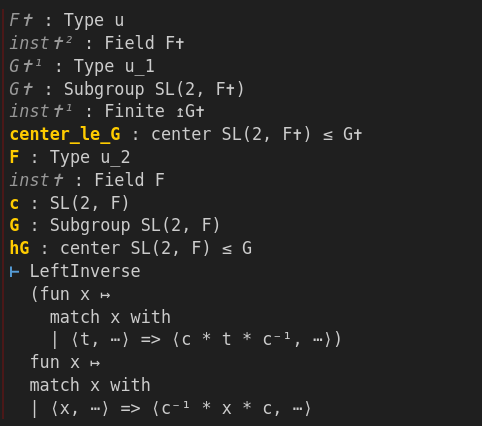Click the inaccessible name inst†² hypothesis
The image size is (482, 426).
[x=41, y=43]
